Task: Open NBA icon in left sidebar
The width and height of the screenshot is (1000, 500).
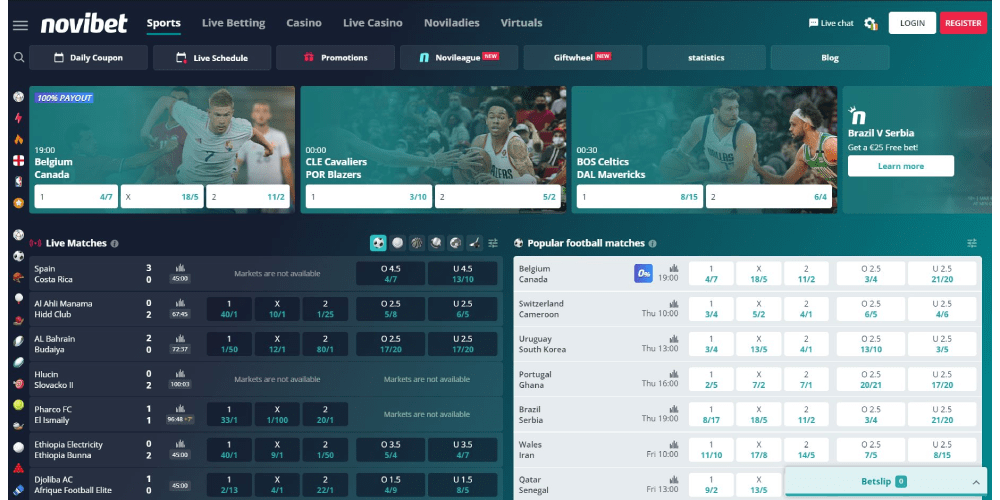Action: pos(18,181)
